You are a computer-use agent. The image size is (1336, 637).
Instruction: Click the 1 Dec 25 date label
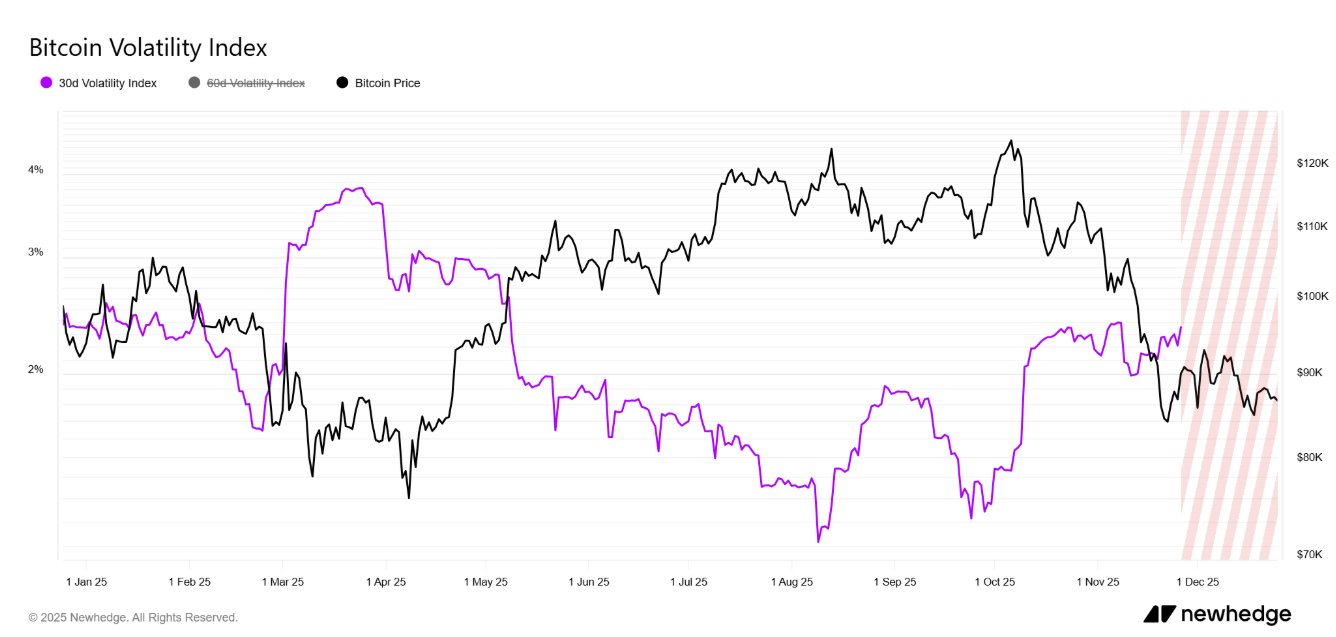[1197, 581]
